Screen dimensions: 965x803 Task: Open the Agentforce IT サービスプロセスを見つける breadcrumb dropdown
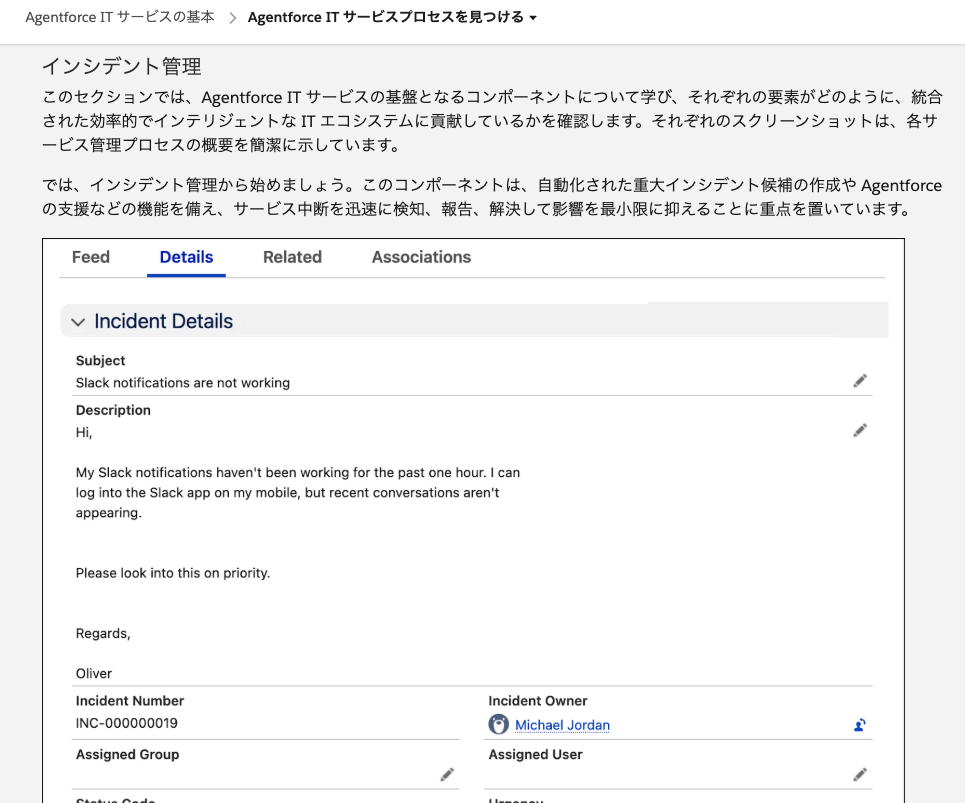[x=533, y=18]
